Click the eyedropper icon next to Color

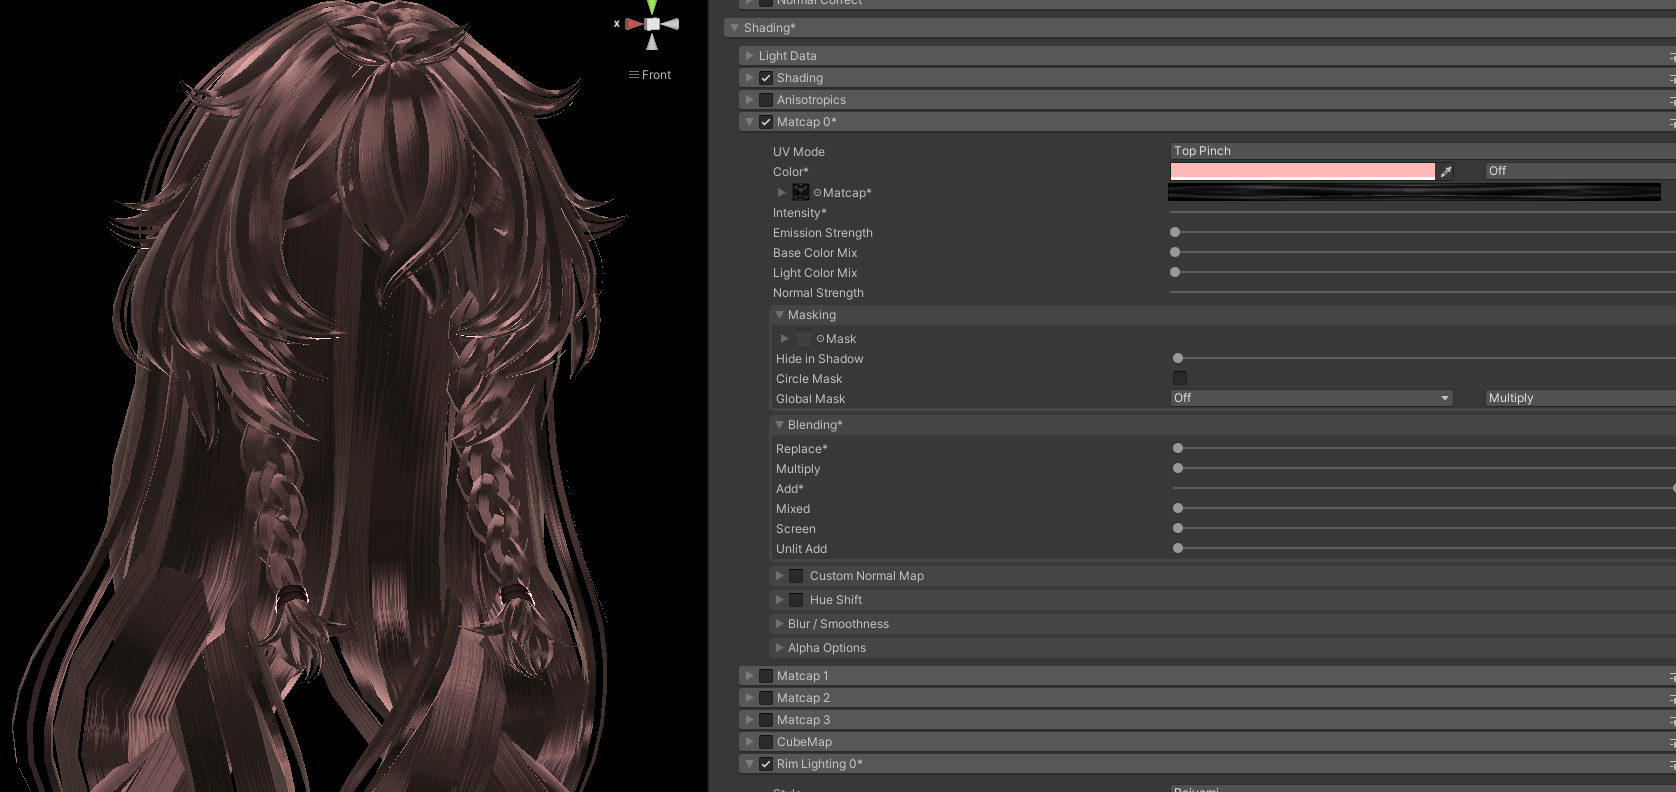[1446, 172]
